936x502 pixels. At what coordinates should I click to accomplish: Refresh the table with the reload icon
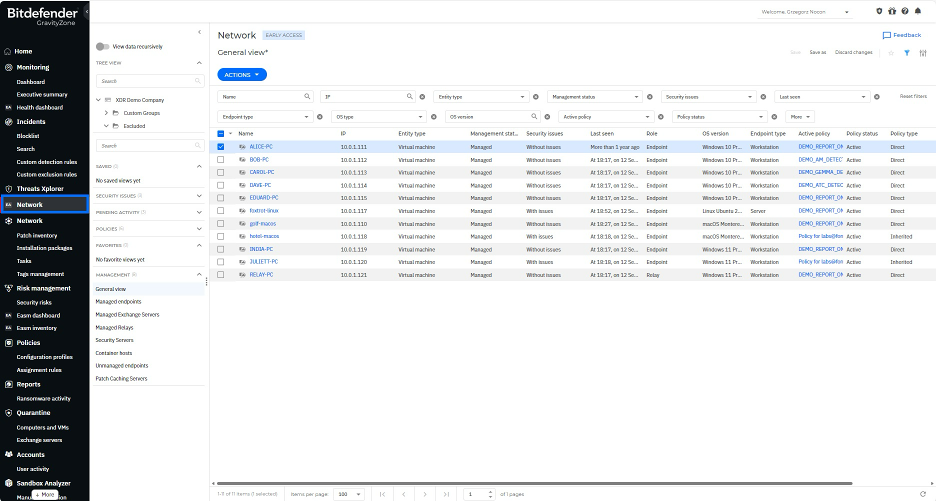(923, 494)
